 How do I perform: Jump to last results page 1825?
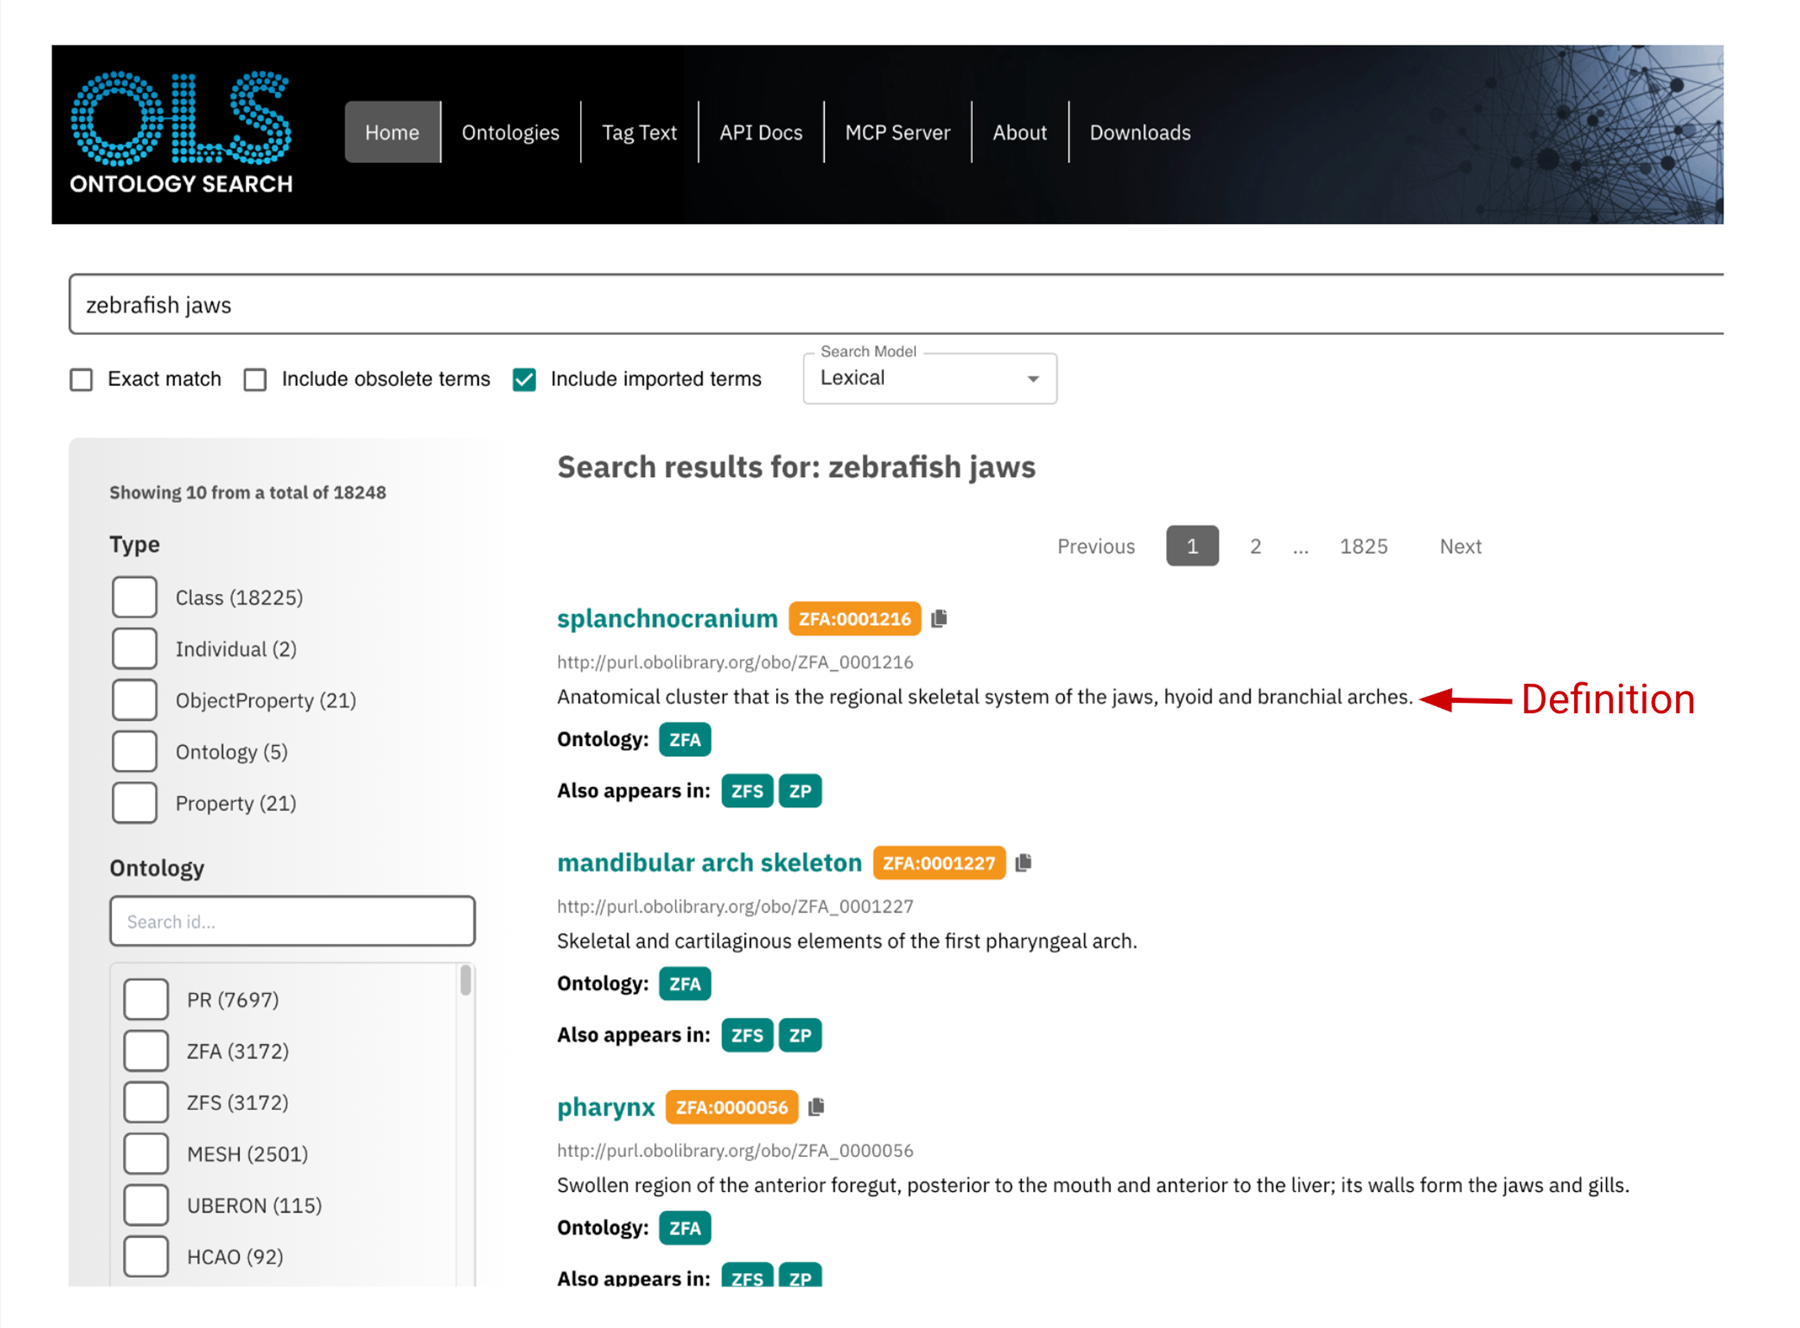[x=1364, y=546]
